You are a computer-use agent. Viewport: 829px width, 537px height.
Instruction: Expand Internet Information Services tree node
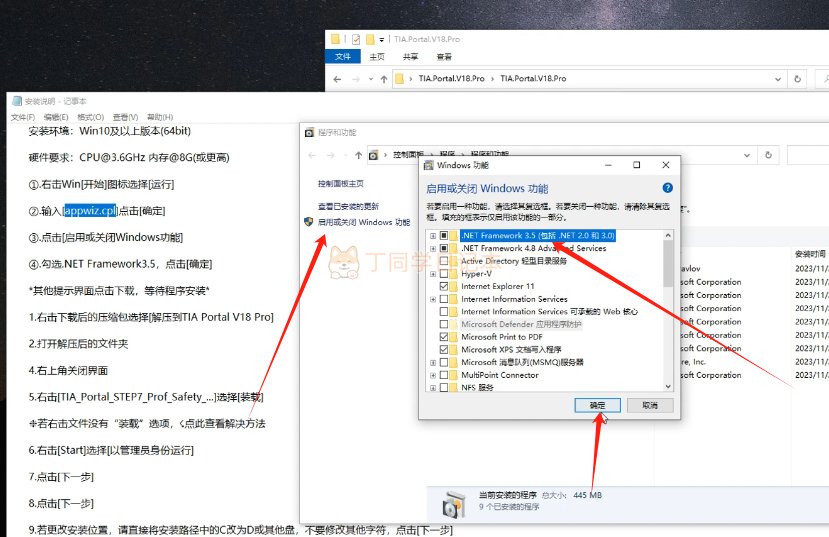433,299
